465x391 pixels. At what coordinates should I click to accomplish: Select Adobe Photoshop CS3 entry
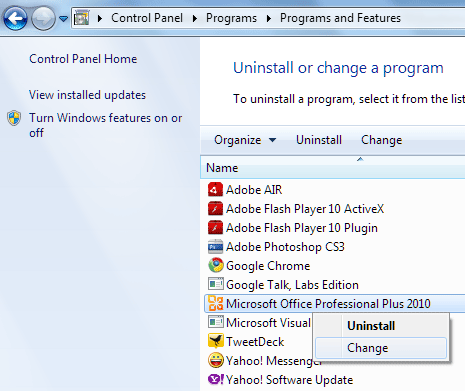(x=285, y=247)
